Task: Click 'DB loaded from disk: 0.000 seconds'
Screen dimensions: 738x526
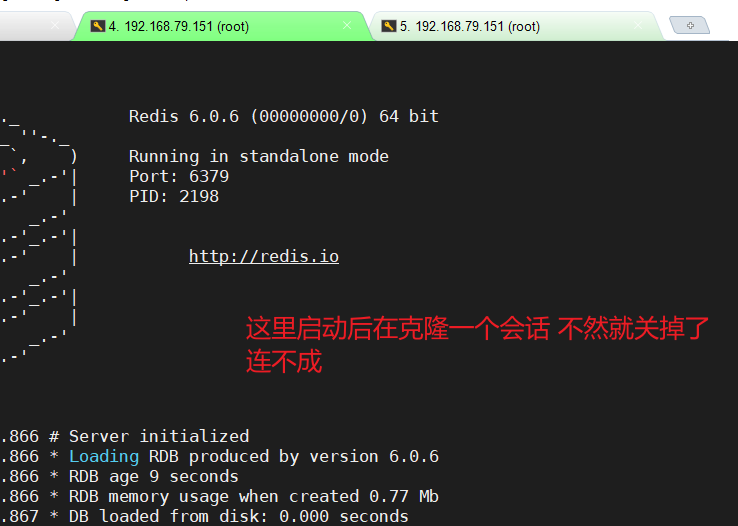Action: (239, 516)
